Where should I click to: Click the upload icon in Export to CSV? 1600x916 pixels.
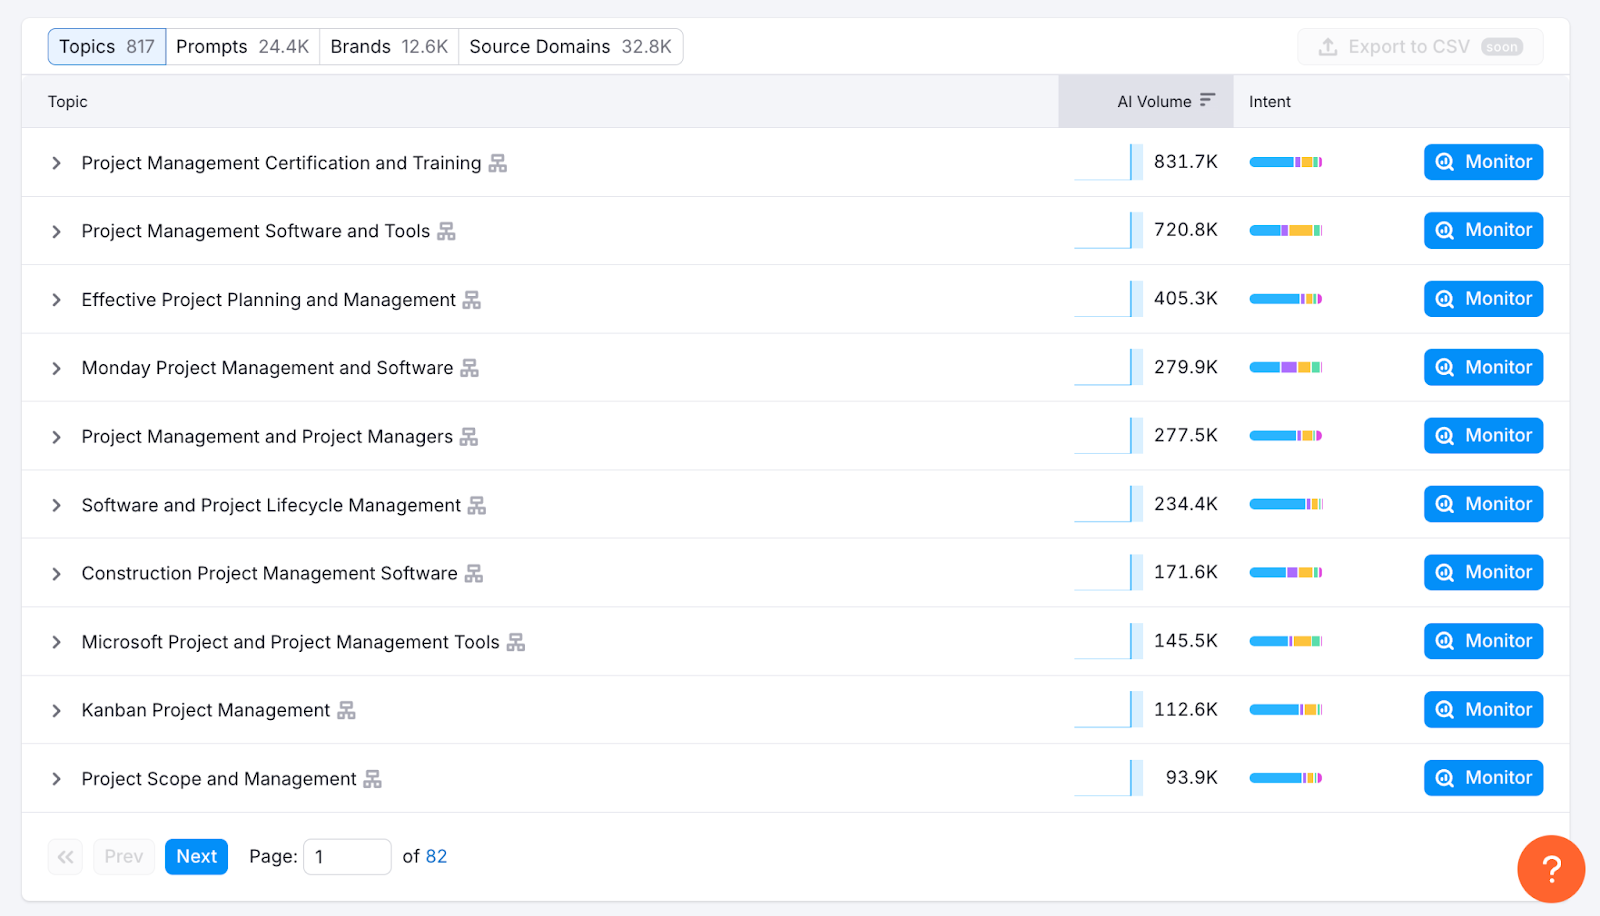point(1328,47)
